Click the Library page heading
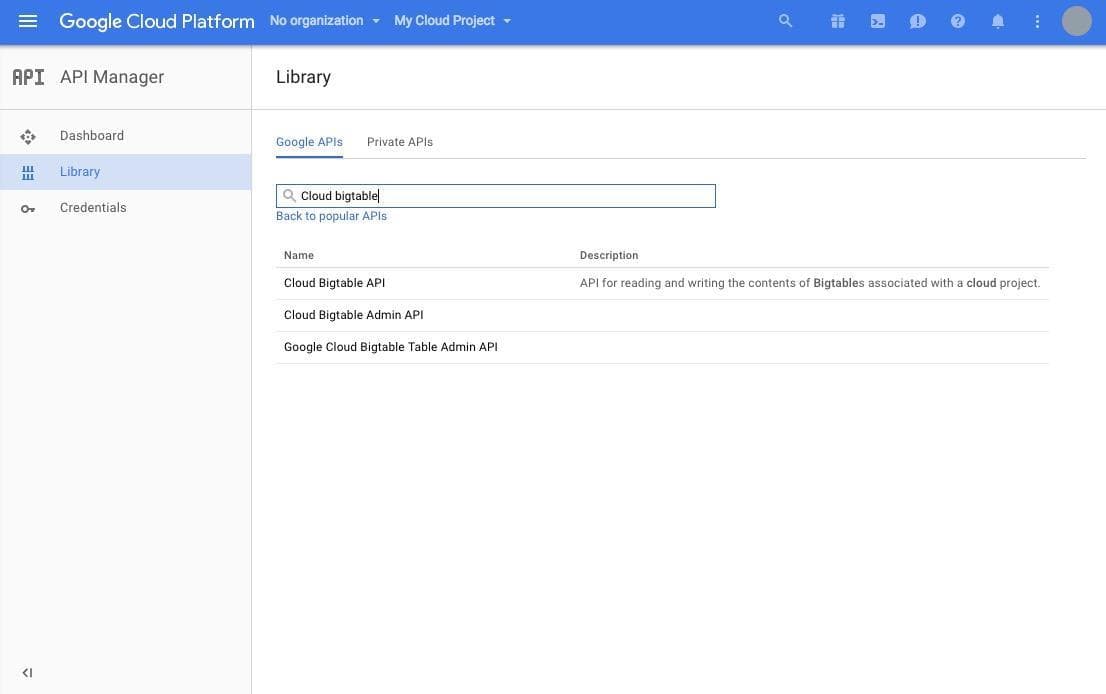1106x694 pixels. tap(303, 77)
